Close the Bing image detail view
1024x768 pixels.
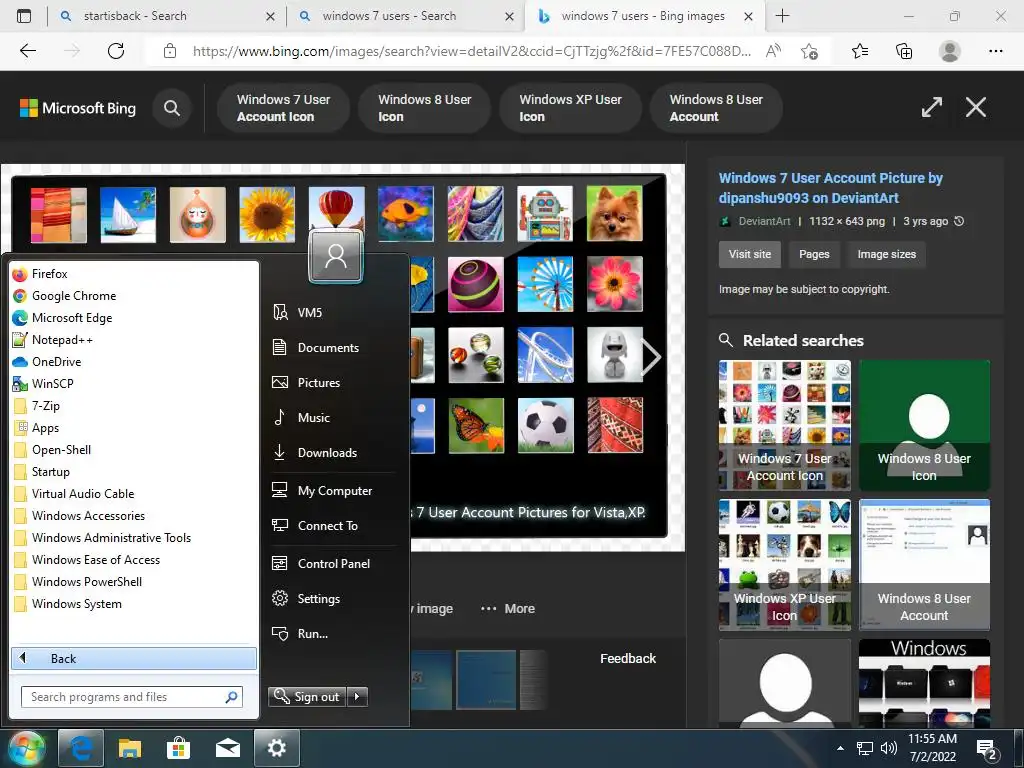(976, 107)
